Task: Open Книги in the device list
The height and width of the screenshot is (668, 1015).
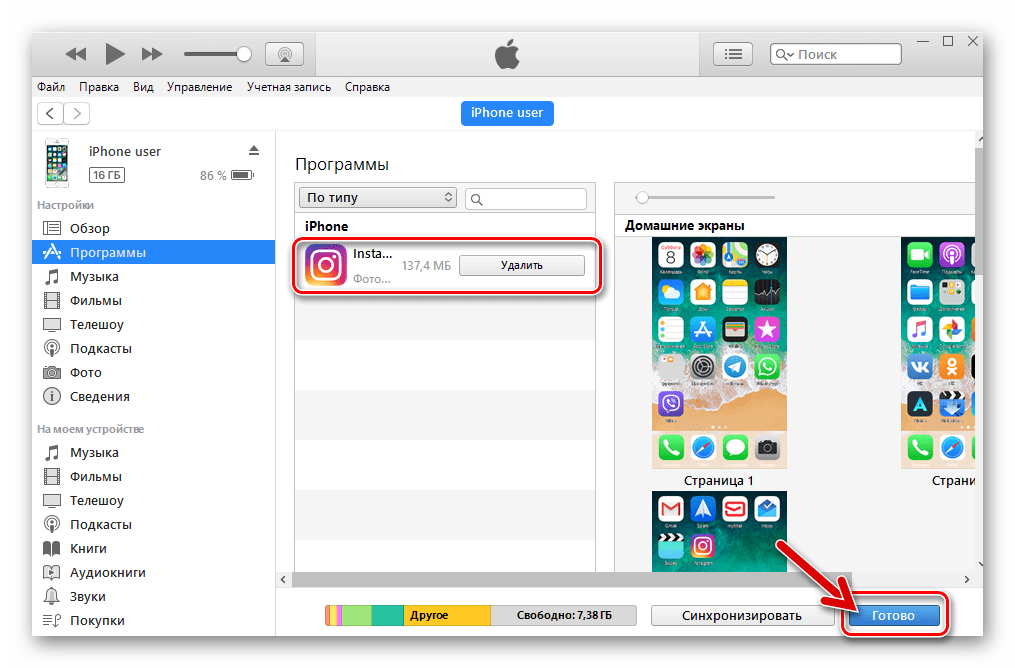Action: 154,548
